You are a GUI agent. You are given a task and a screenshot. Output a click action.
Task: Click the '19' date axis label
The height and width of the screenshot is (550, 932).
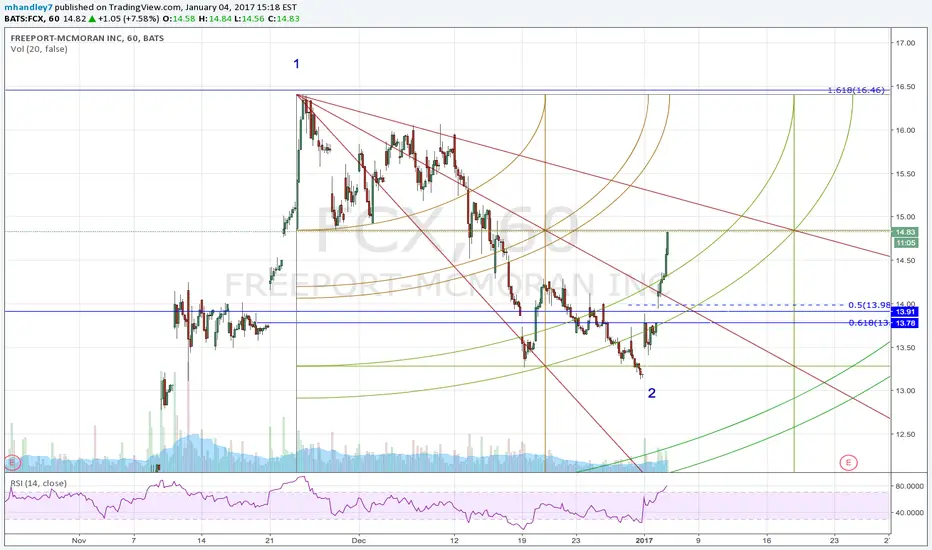[521, 540]
